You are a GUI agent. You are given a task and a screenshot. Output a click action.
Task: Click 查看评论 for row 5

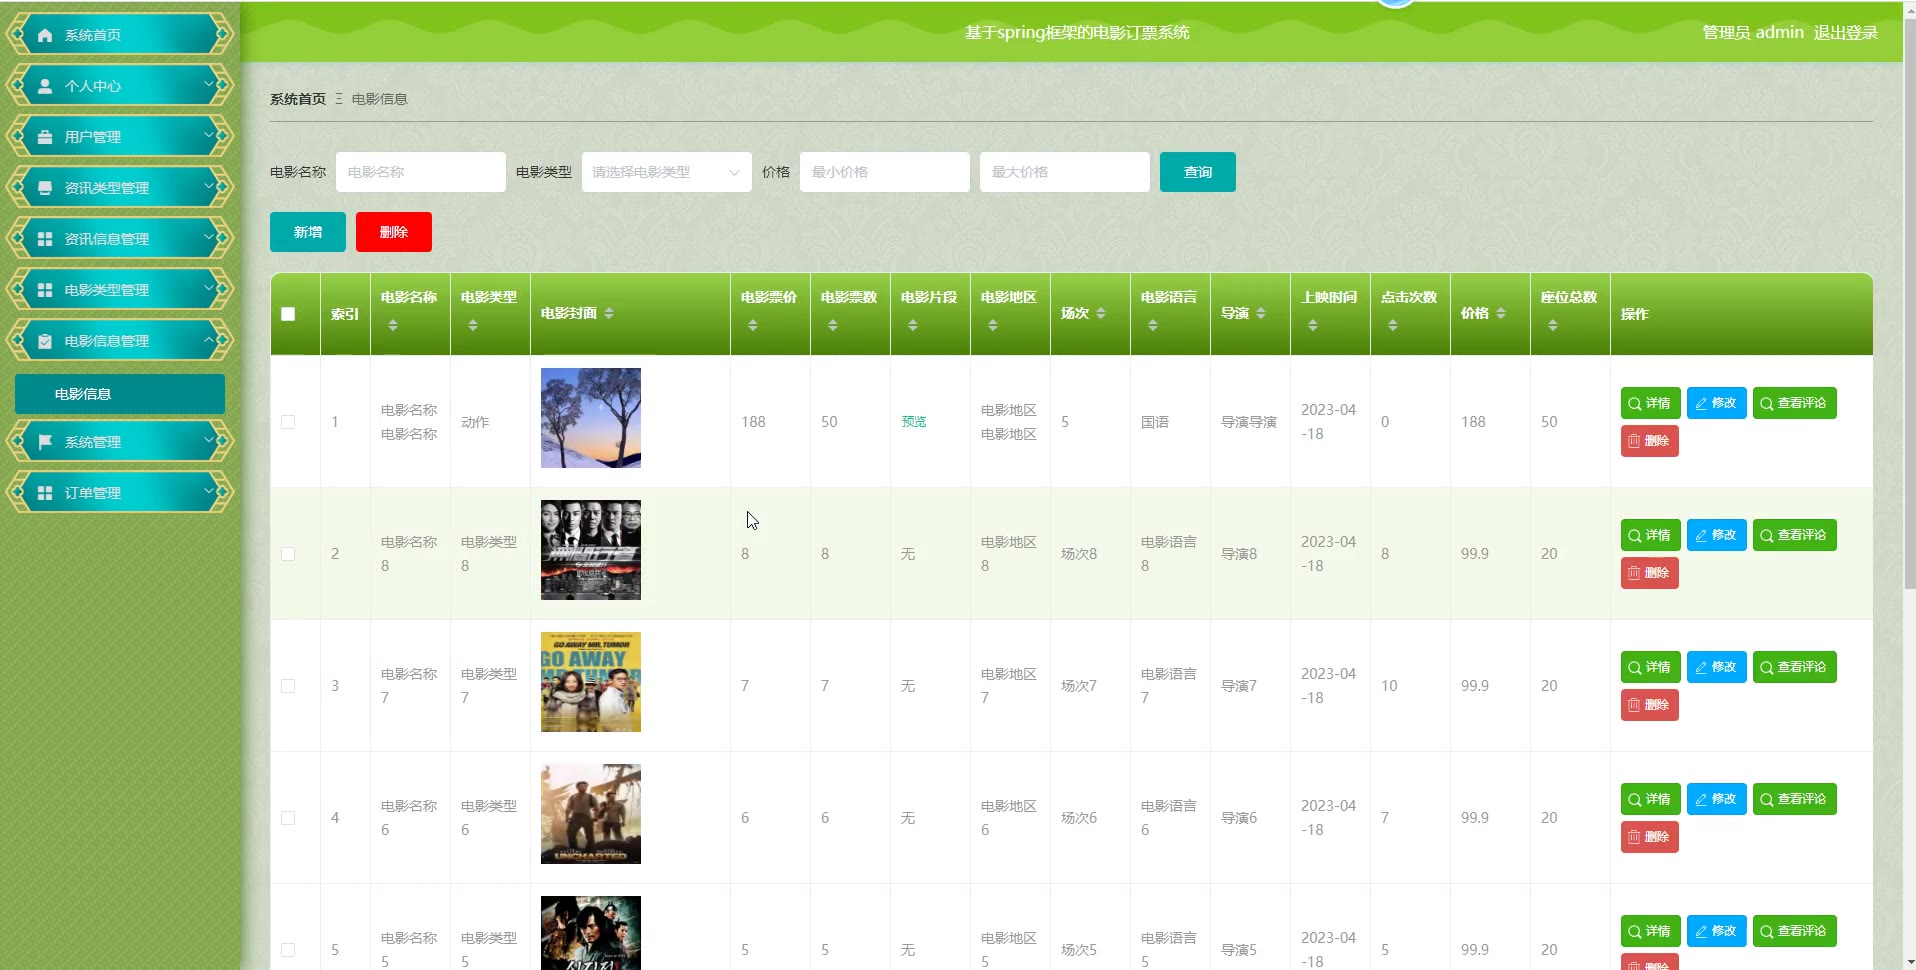(1794, 931)
